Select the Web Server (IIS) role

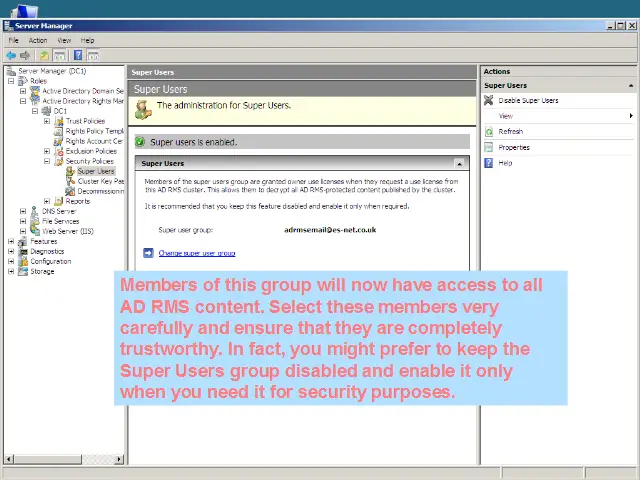pos(68,231)
